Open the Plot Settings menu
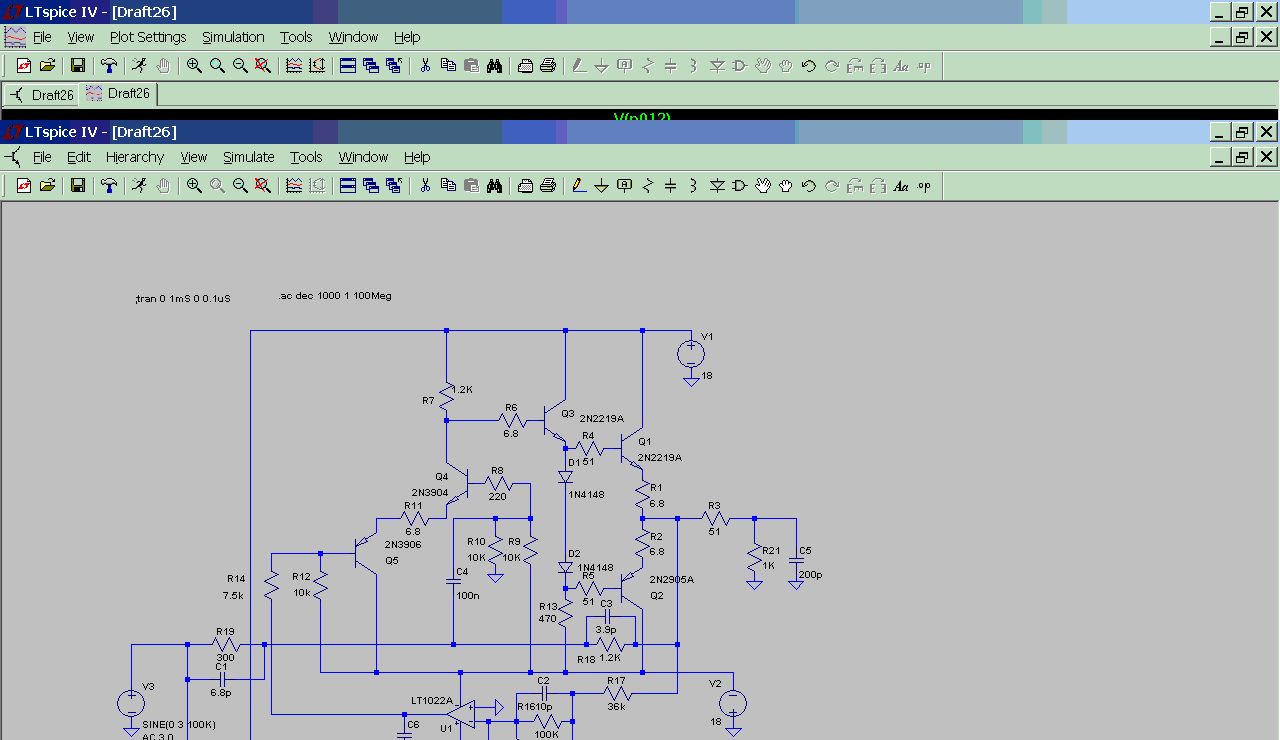 click(x=148, y=37)
